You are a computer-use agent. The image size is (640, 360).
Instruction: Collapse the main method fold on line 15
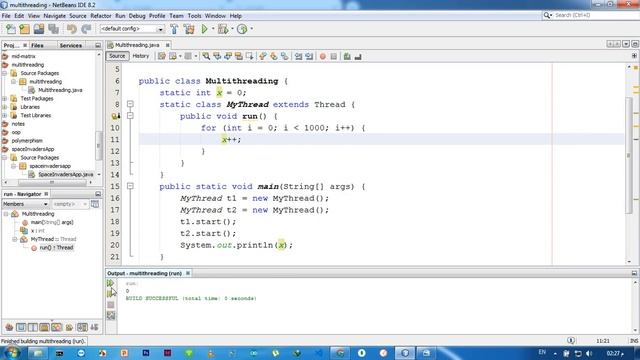[x=130, y=186]
